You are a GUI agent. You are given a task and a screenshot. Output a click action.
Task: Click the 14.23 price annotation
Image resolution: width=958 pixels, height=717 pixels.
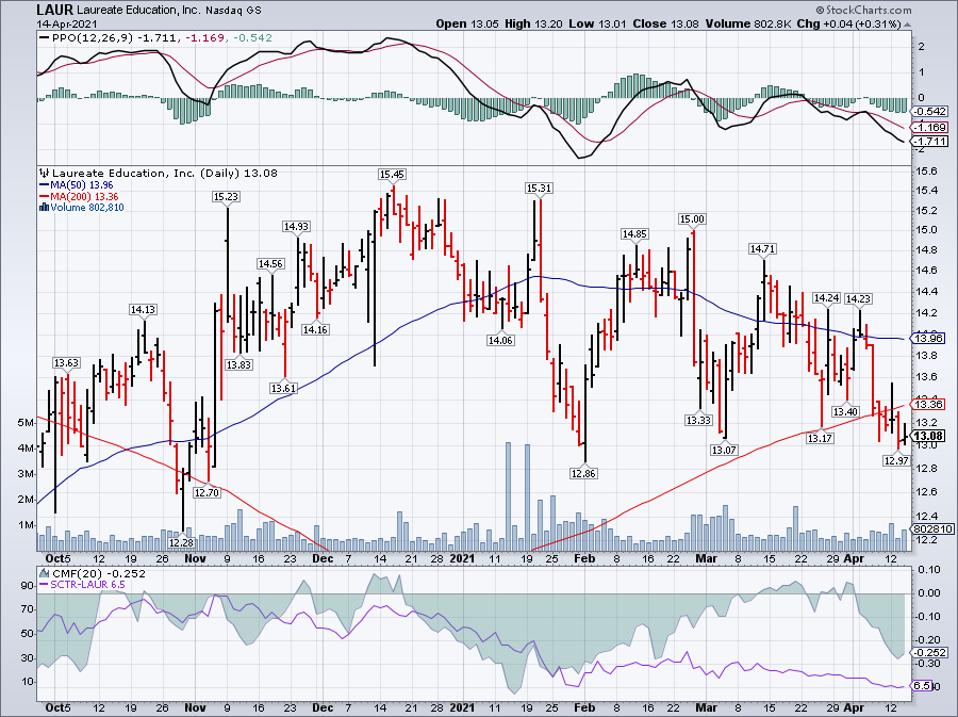click(858, 299)
